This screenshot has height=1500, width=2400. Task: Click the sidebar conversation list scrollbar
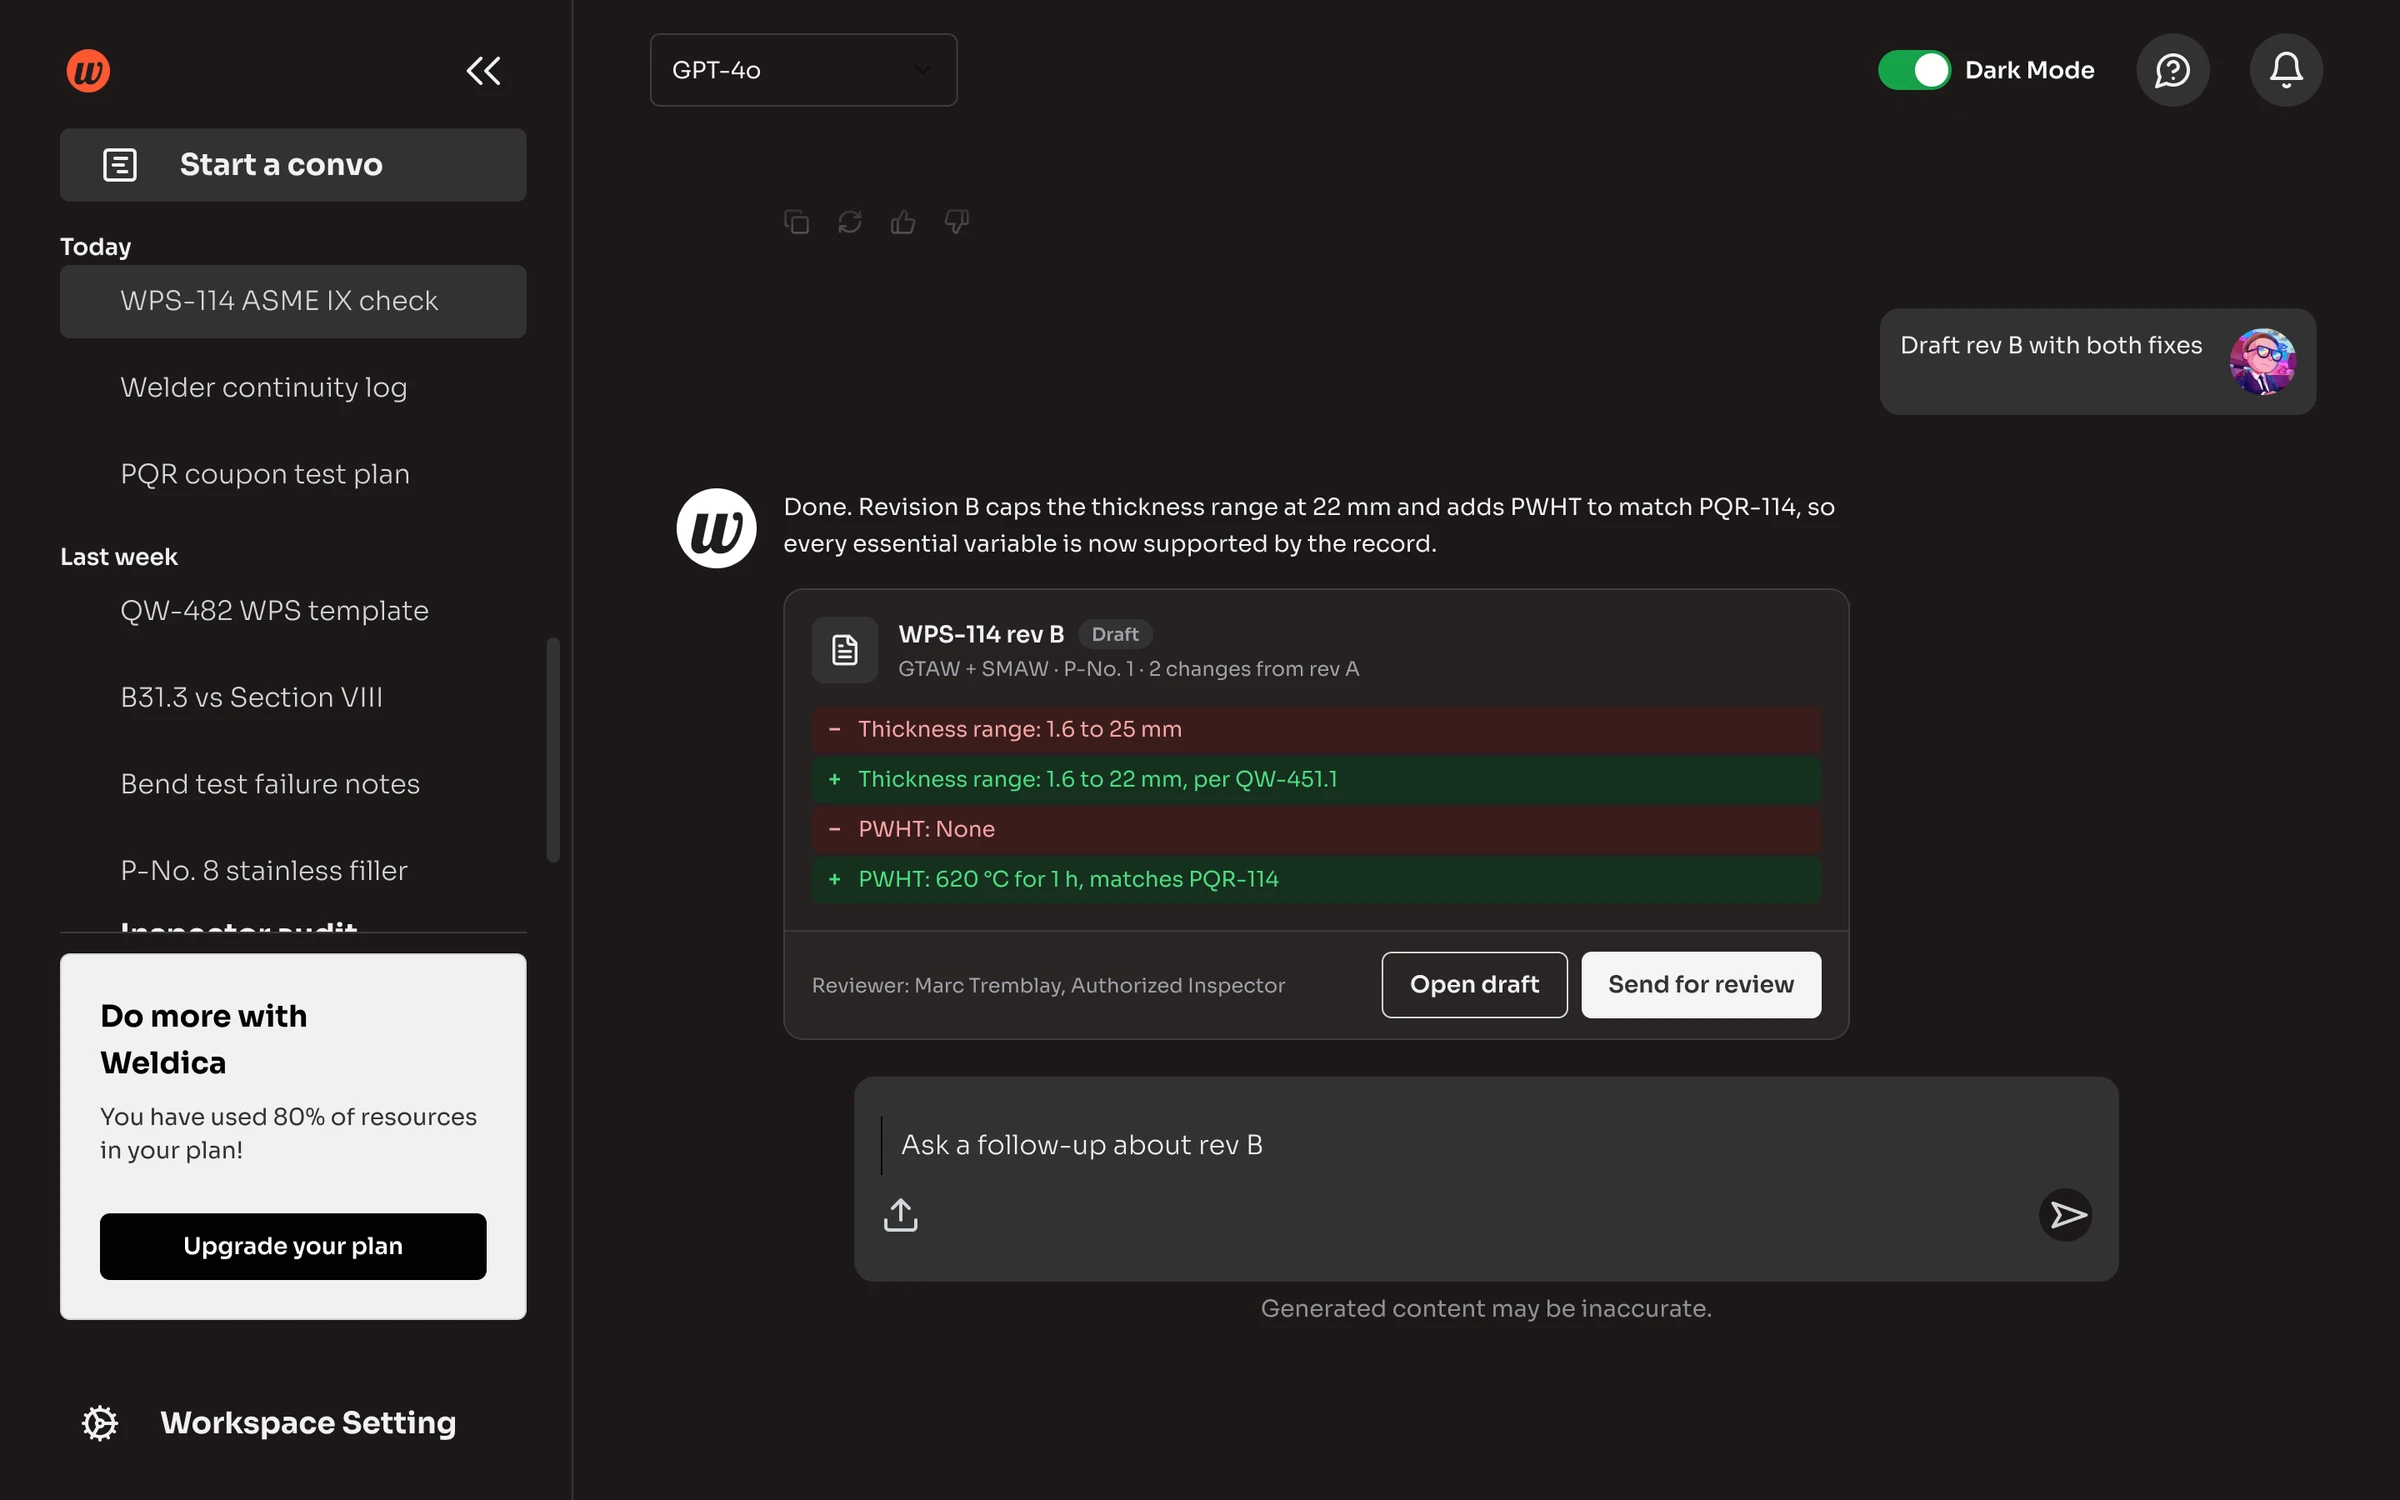coord(553,749)
